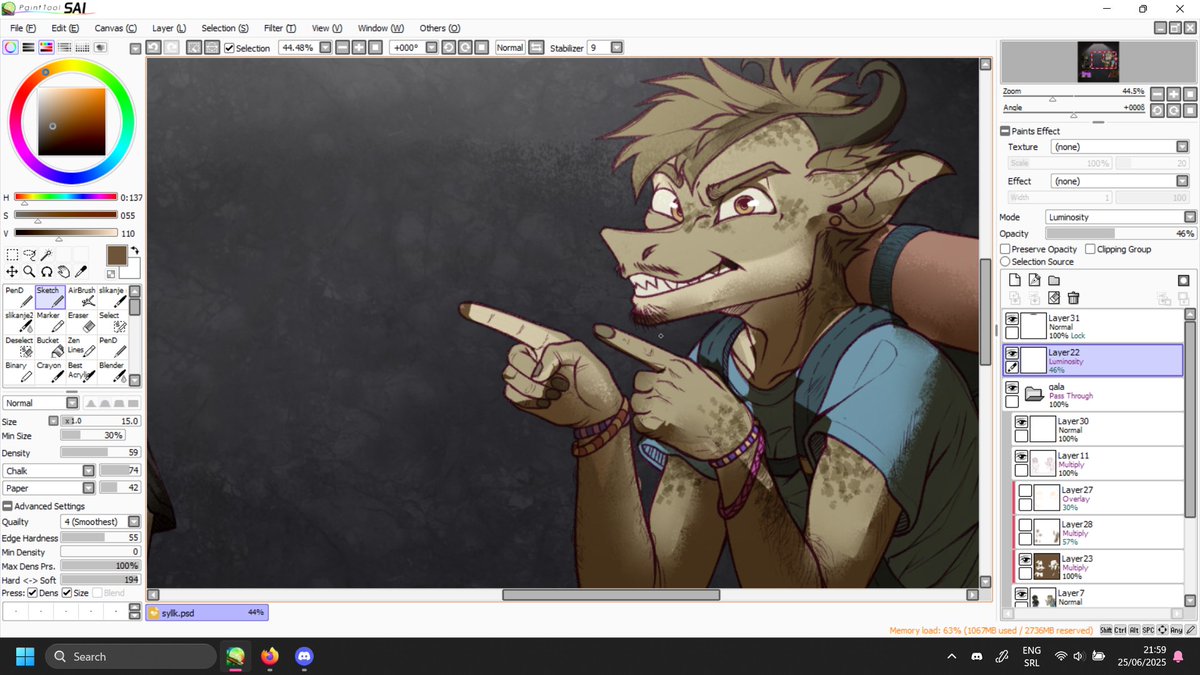Open the Filter menu
The image size is (1200, 675).
coord(278,28)
